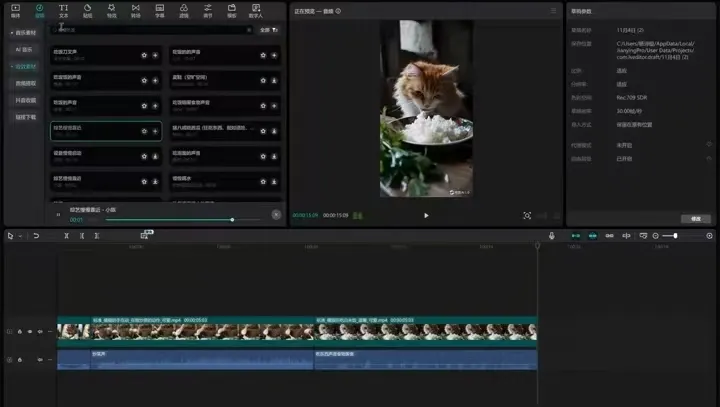Screen dimensions: 720x407
Task: Open the Text (文本) tab
Action: pos(63,11)
